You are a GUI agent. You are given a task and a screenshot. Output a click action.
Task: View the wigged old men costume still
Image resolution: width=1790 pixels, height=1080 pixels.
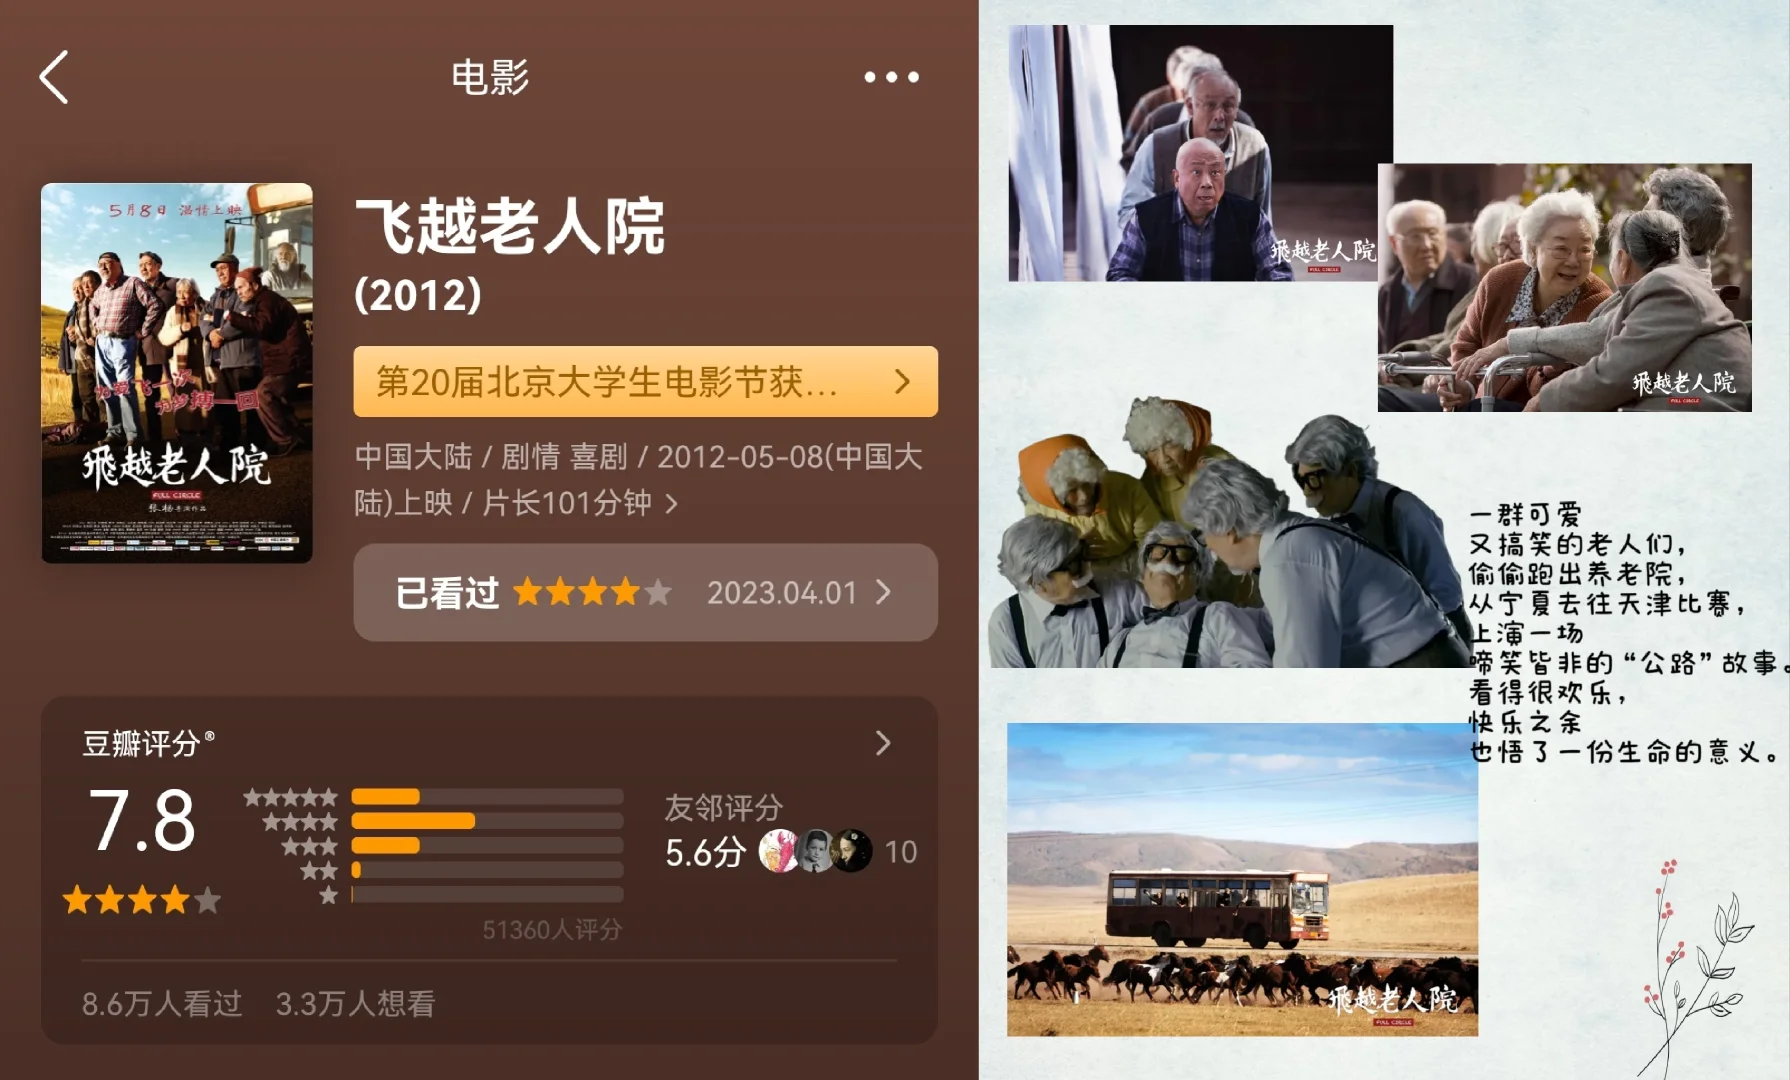point(1228,533)
